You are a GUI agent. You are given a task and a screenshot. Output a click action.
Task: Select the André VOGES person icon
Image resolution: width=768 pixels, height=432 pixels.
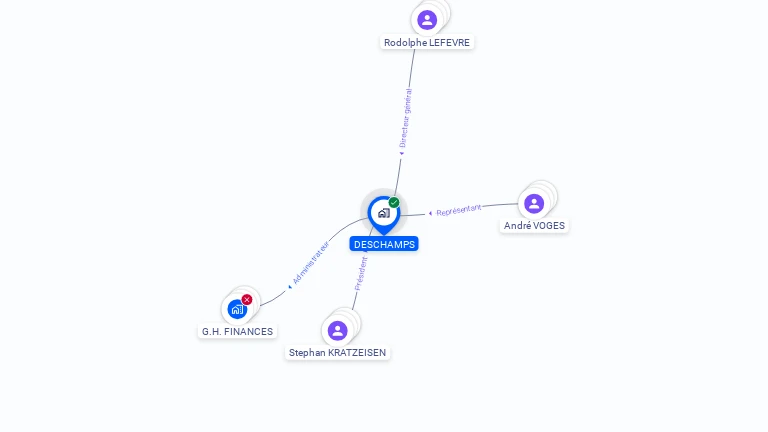534,203
